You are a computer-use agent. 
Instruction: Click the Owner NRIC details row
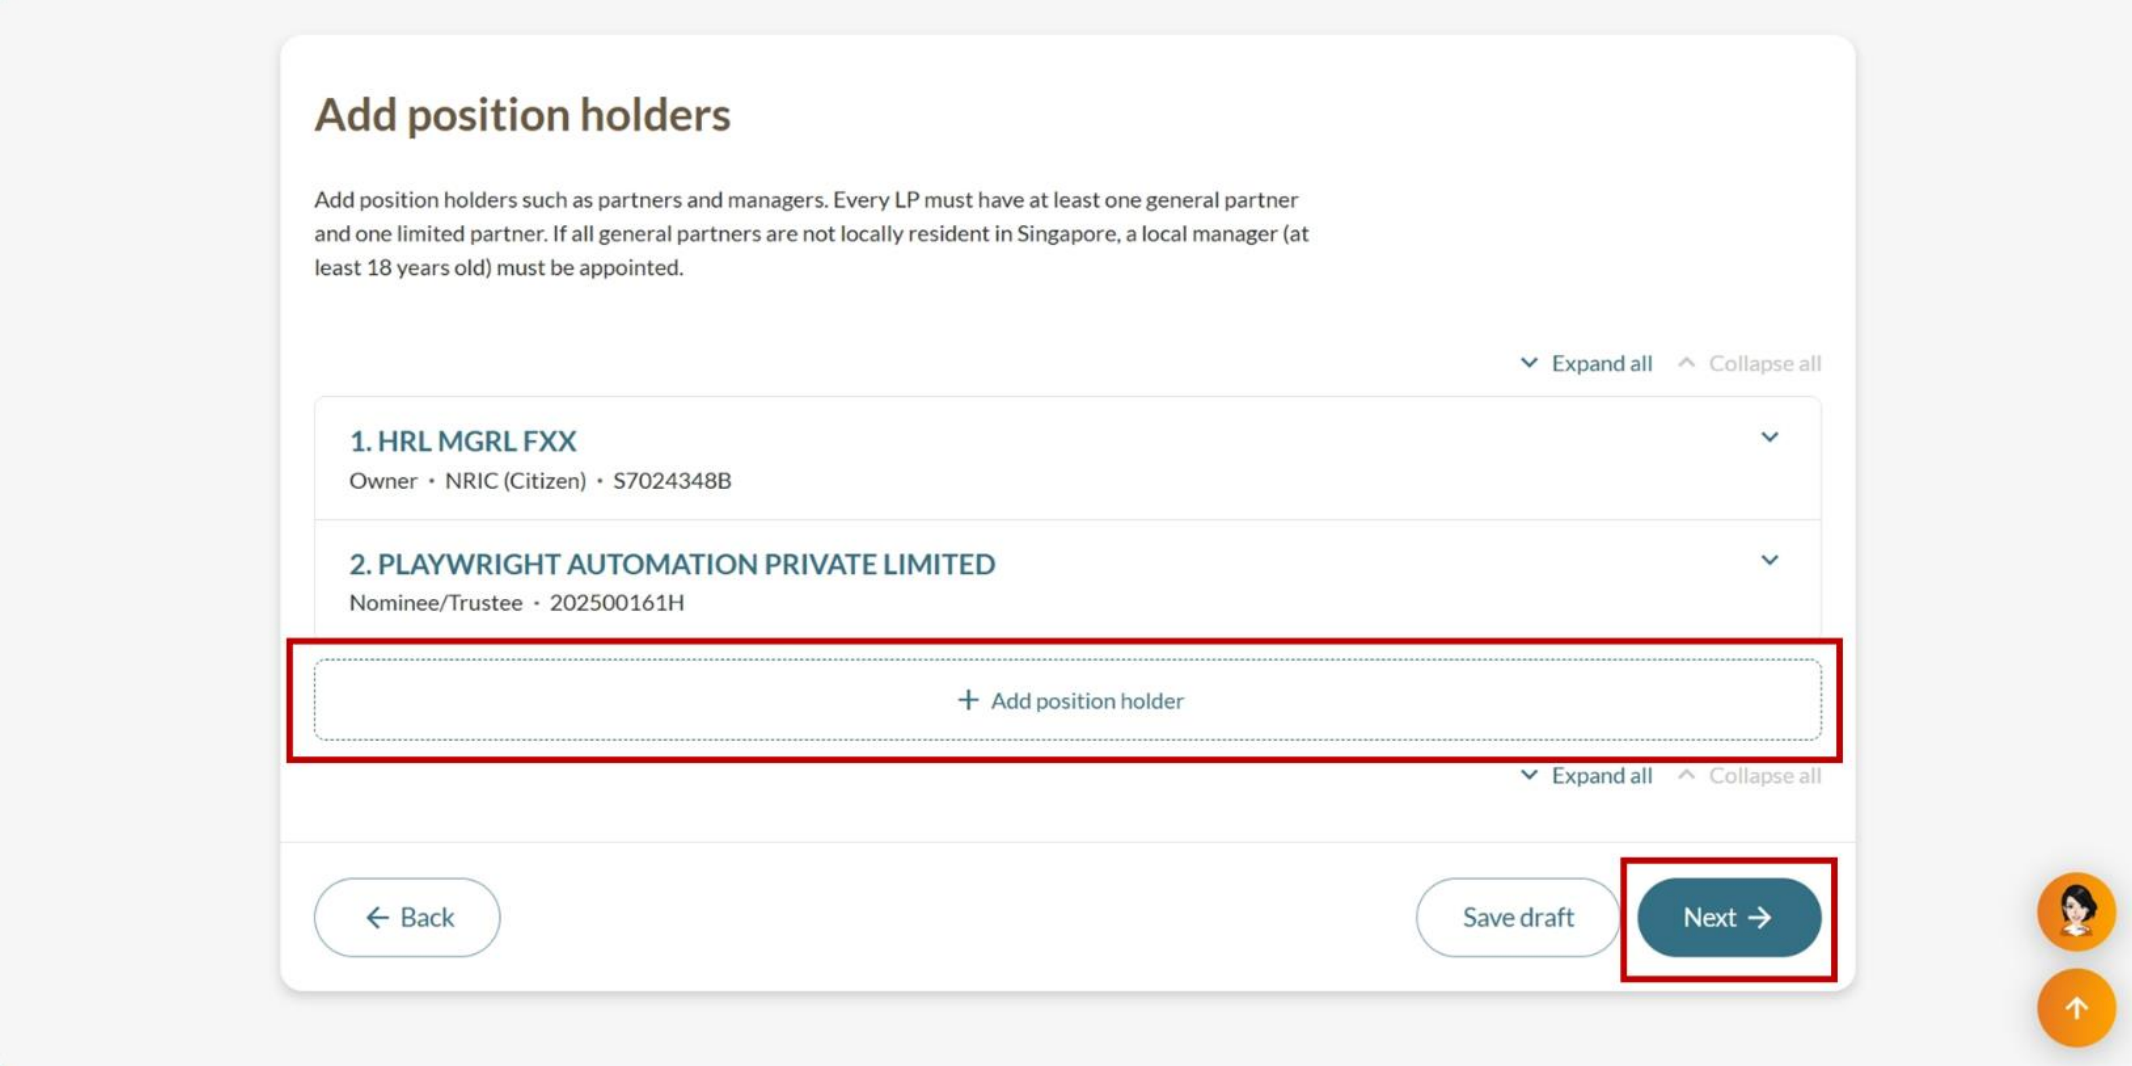pyautogui.click(x=540, y=481)
